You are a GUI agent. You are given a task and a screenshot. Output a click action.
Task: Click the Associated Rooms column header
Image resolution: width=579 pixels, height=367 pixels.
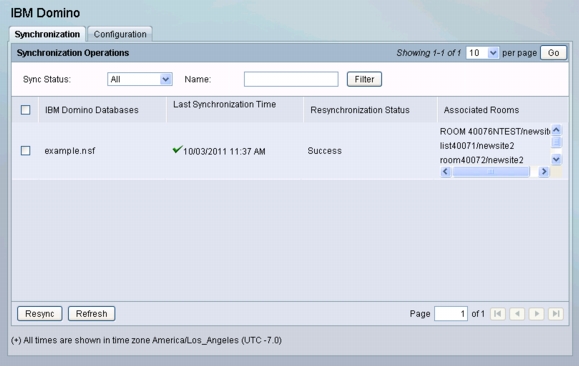tap(481, 110)
